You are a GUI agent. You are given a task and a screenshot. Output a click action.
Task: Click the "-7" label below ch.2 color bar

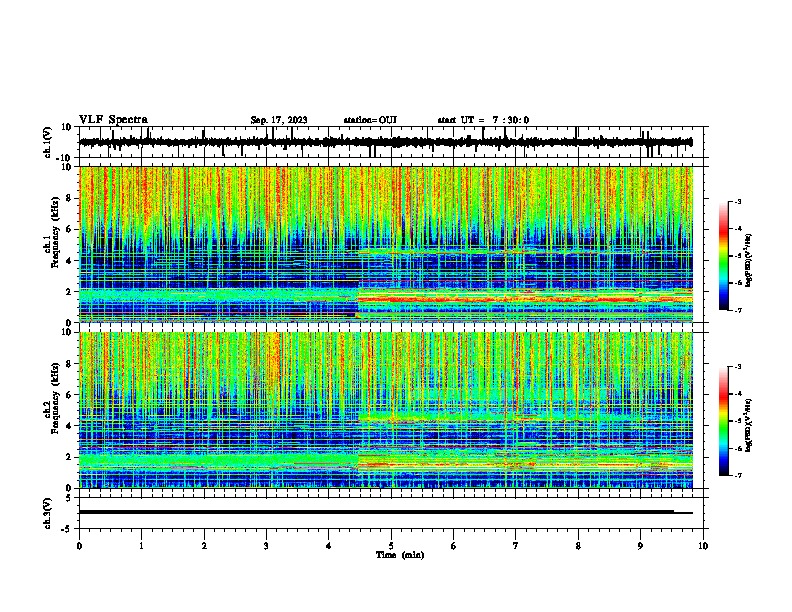pyautogui.click(x=737, y=475)
